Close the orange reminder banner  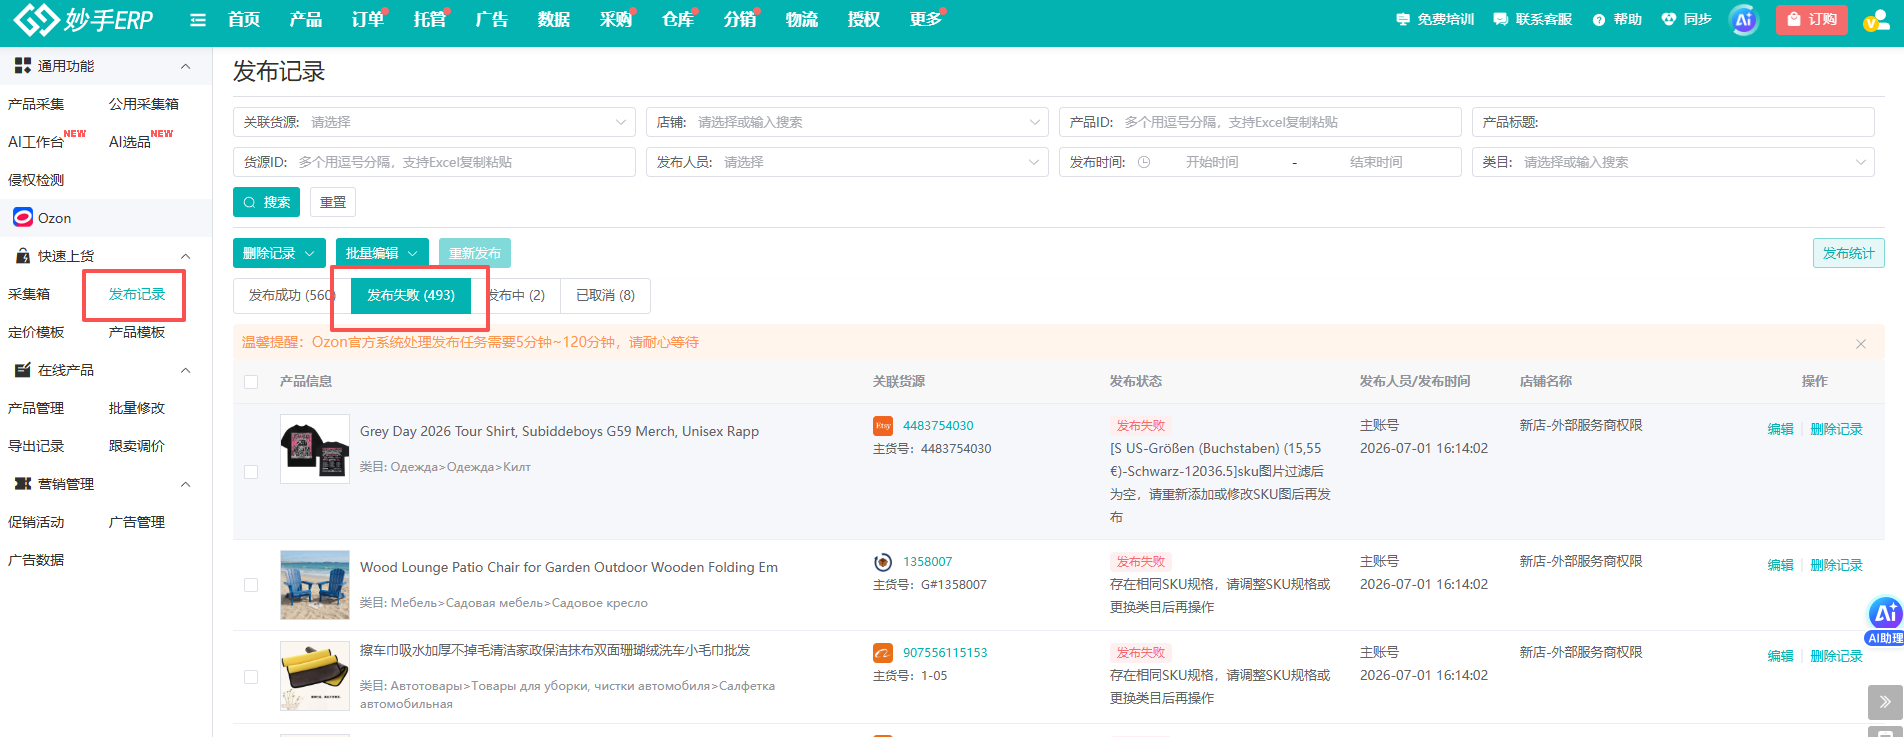1861,344
